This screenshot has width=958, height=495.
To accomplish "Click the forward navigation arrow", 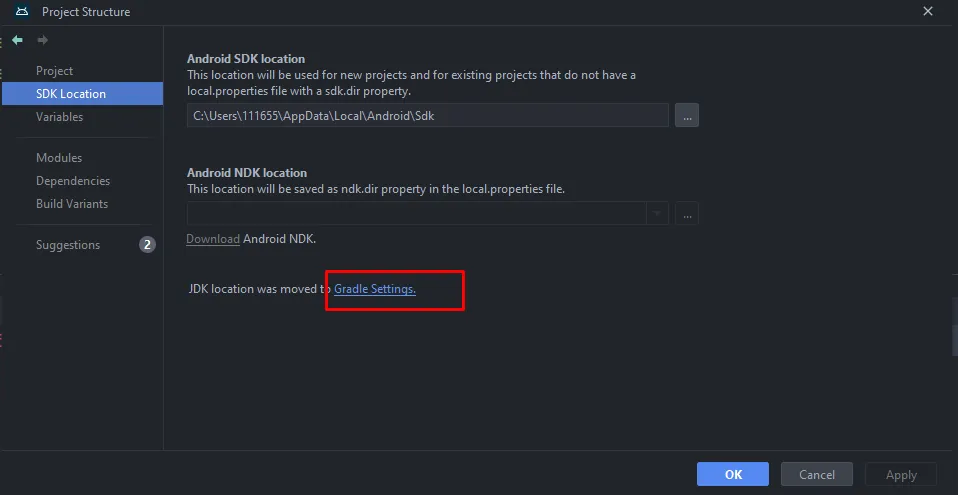I will [42, 40].
